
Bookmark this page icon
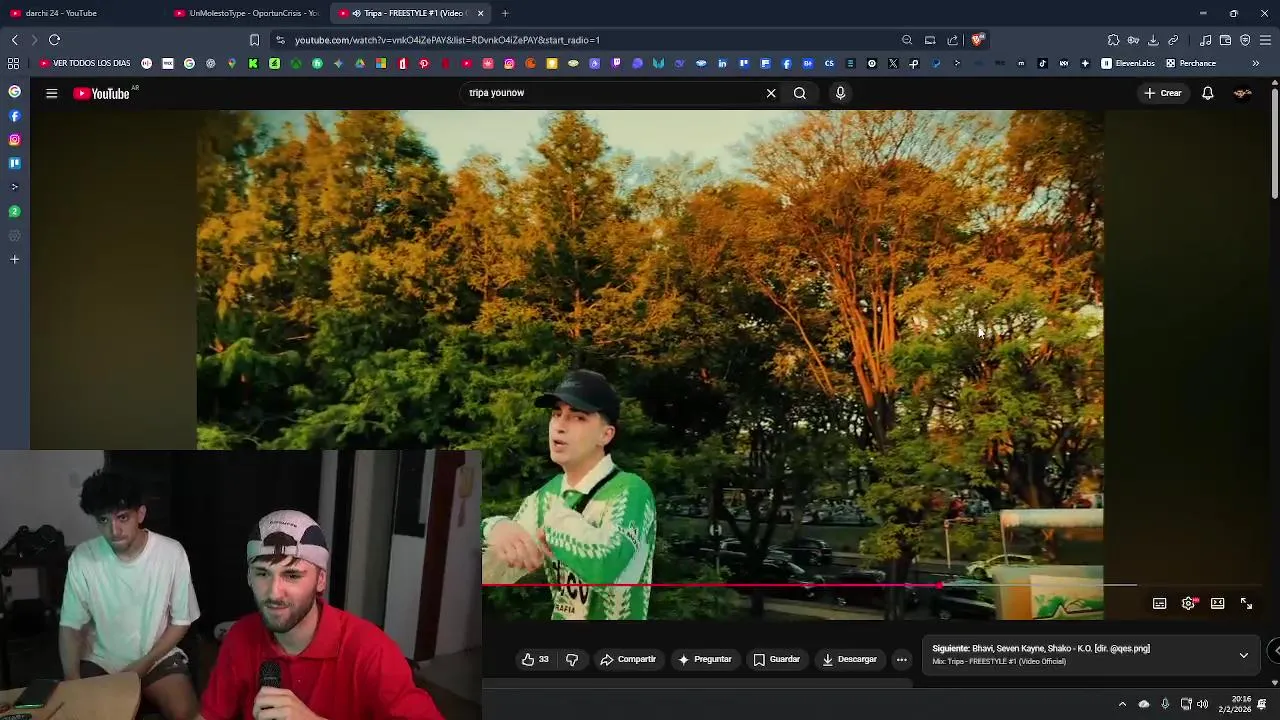point(254,40)
